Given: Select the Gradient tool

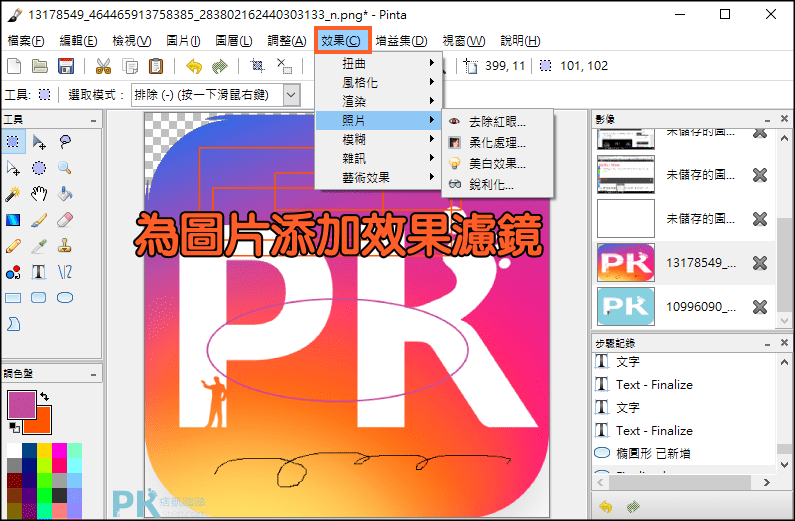Looking at the screenshot, I should (13, 220).
